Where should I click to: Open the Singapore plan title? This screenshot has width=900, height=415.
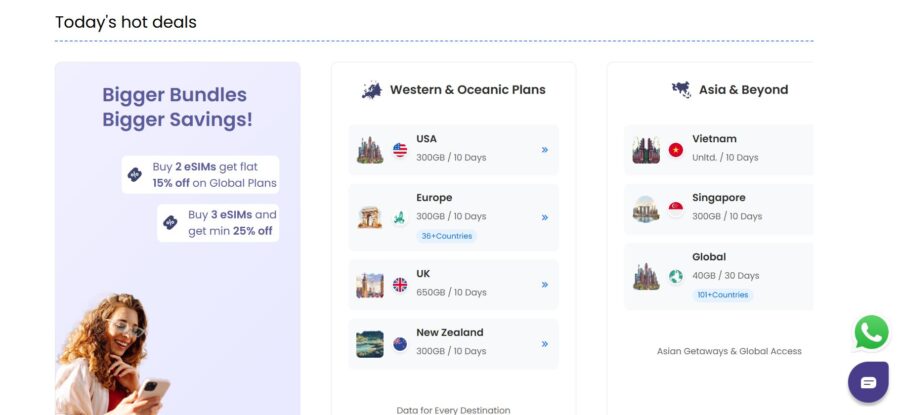(719, 197)
